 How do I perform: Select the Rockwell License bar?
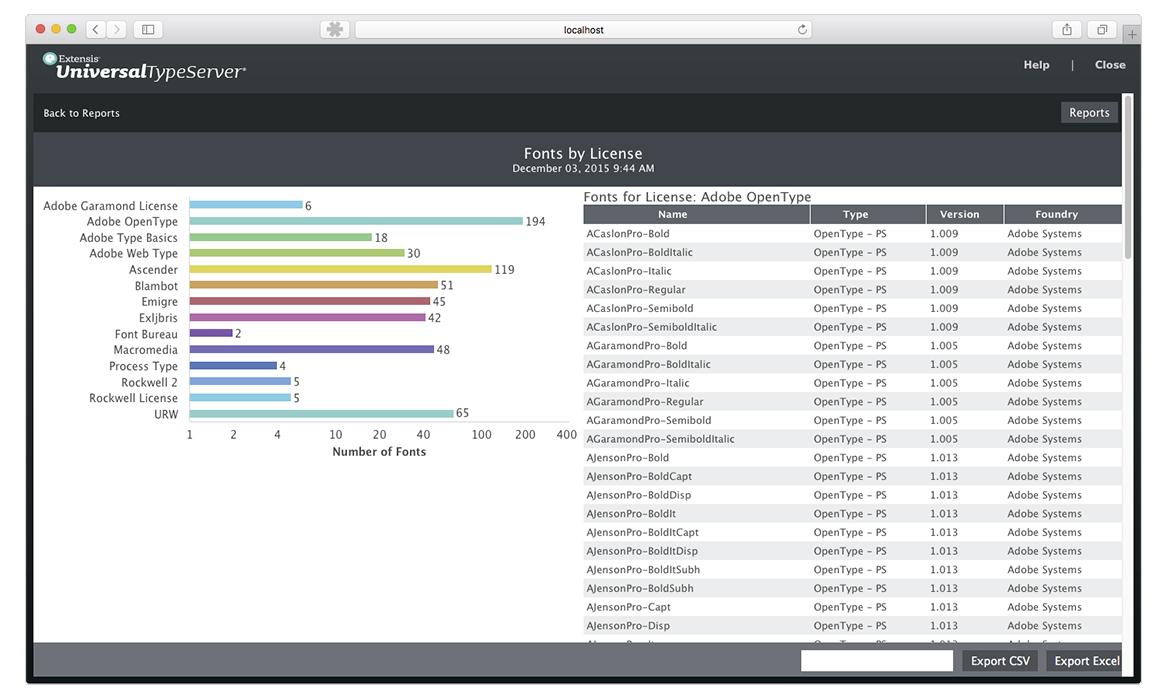(240, 398)
